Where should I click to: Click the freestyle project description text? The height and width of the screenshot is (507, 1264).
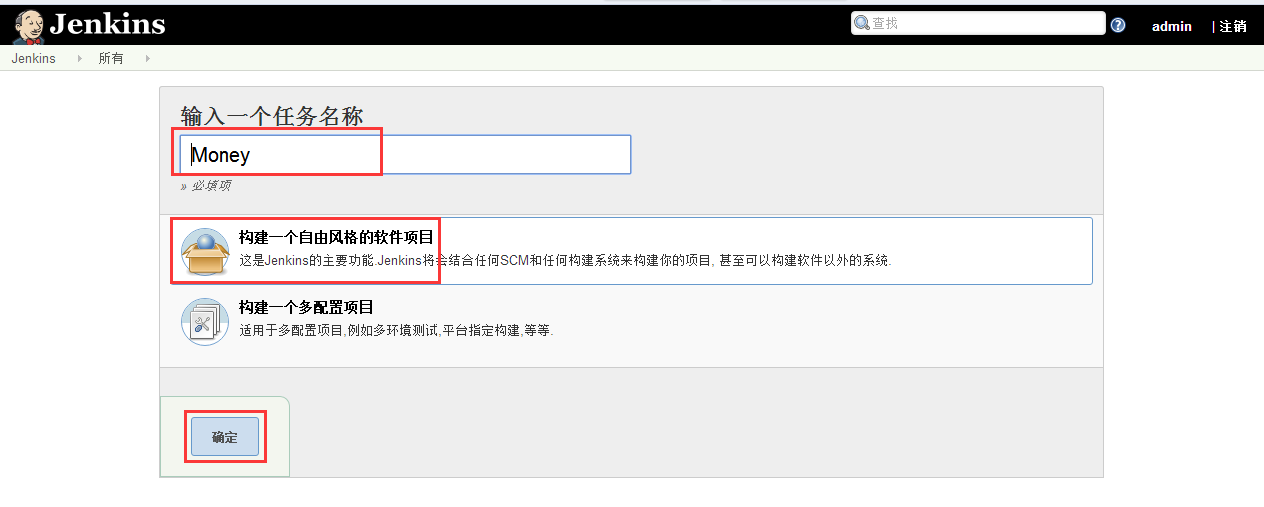[565, 261]
